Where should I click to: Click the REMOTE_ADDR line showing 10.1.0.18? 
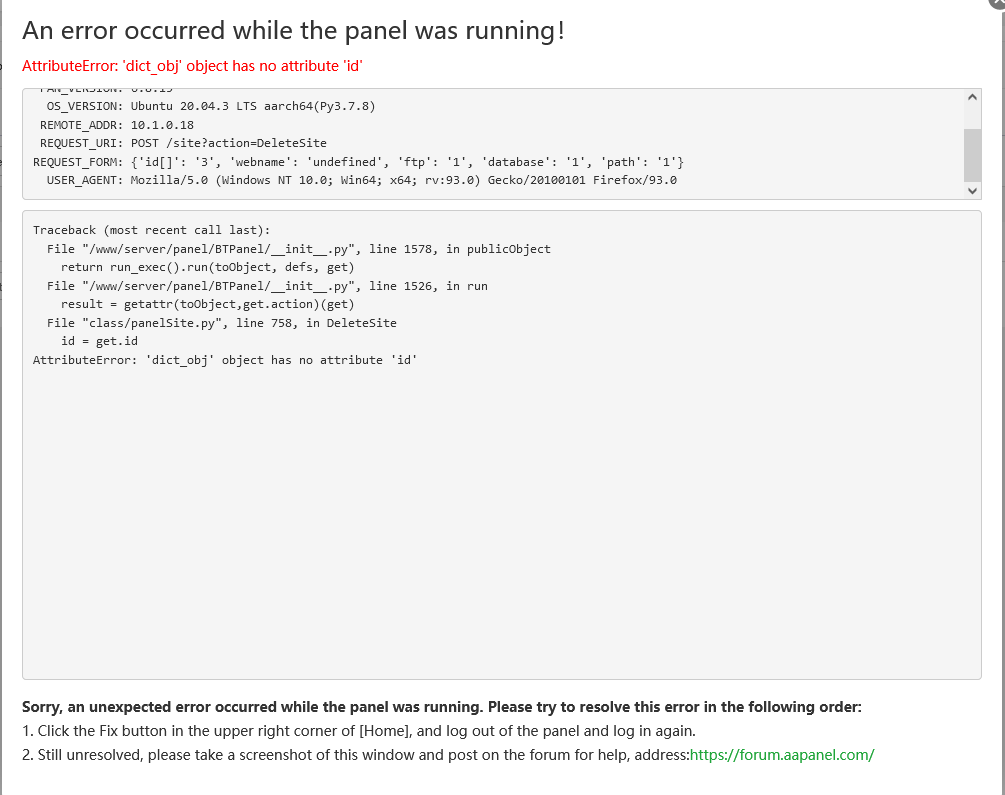click(117, 125)
